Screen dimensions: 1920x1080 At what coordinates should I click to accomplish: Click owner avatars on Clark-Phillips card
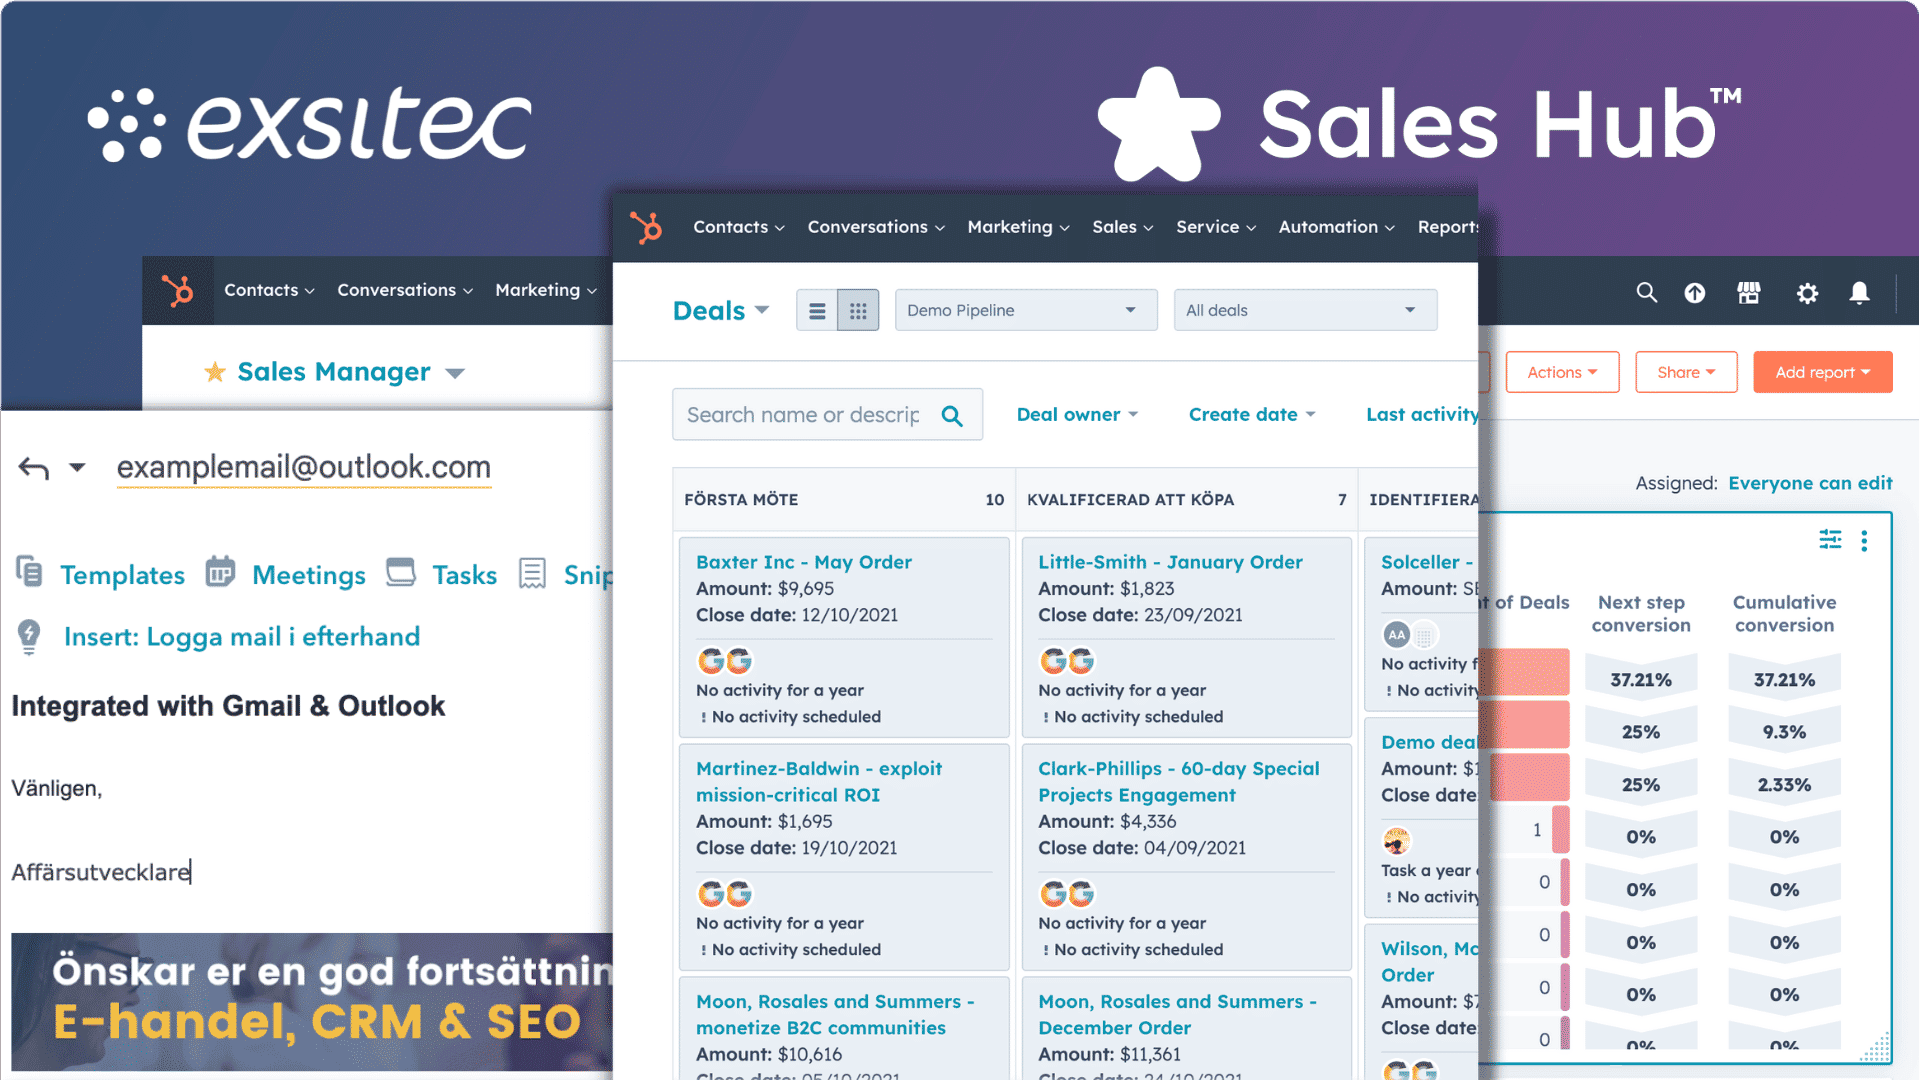point(1067,894)
